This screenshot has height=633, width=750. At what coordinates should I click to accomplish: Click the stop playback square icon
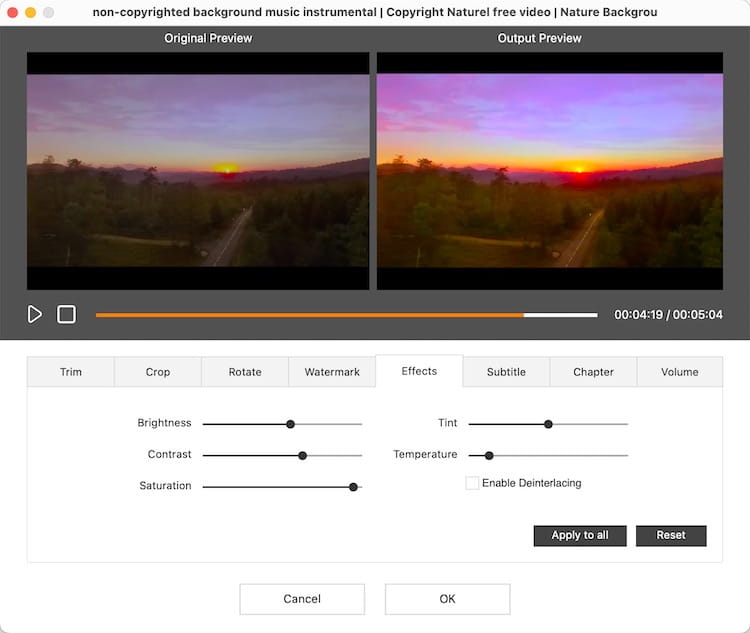pyautogui.click(x=66, y=314)
